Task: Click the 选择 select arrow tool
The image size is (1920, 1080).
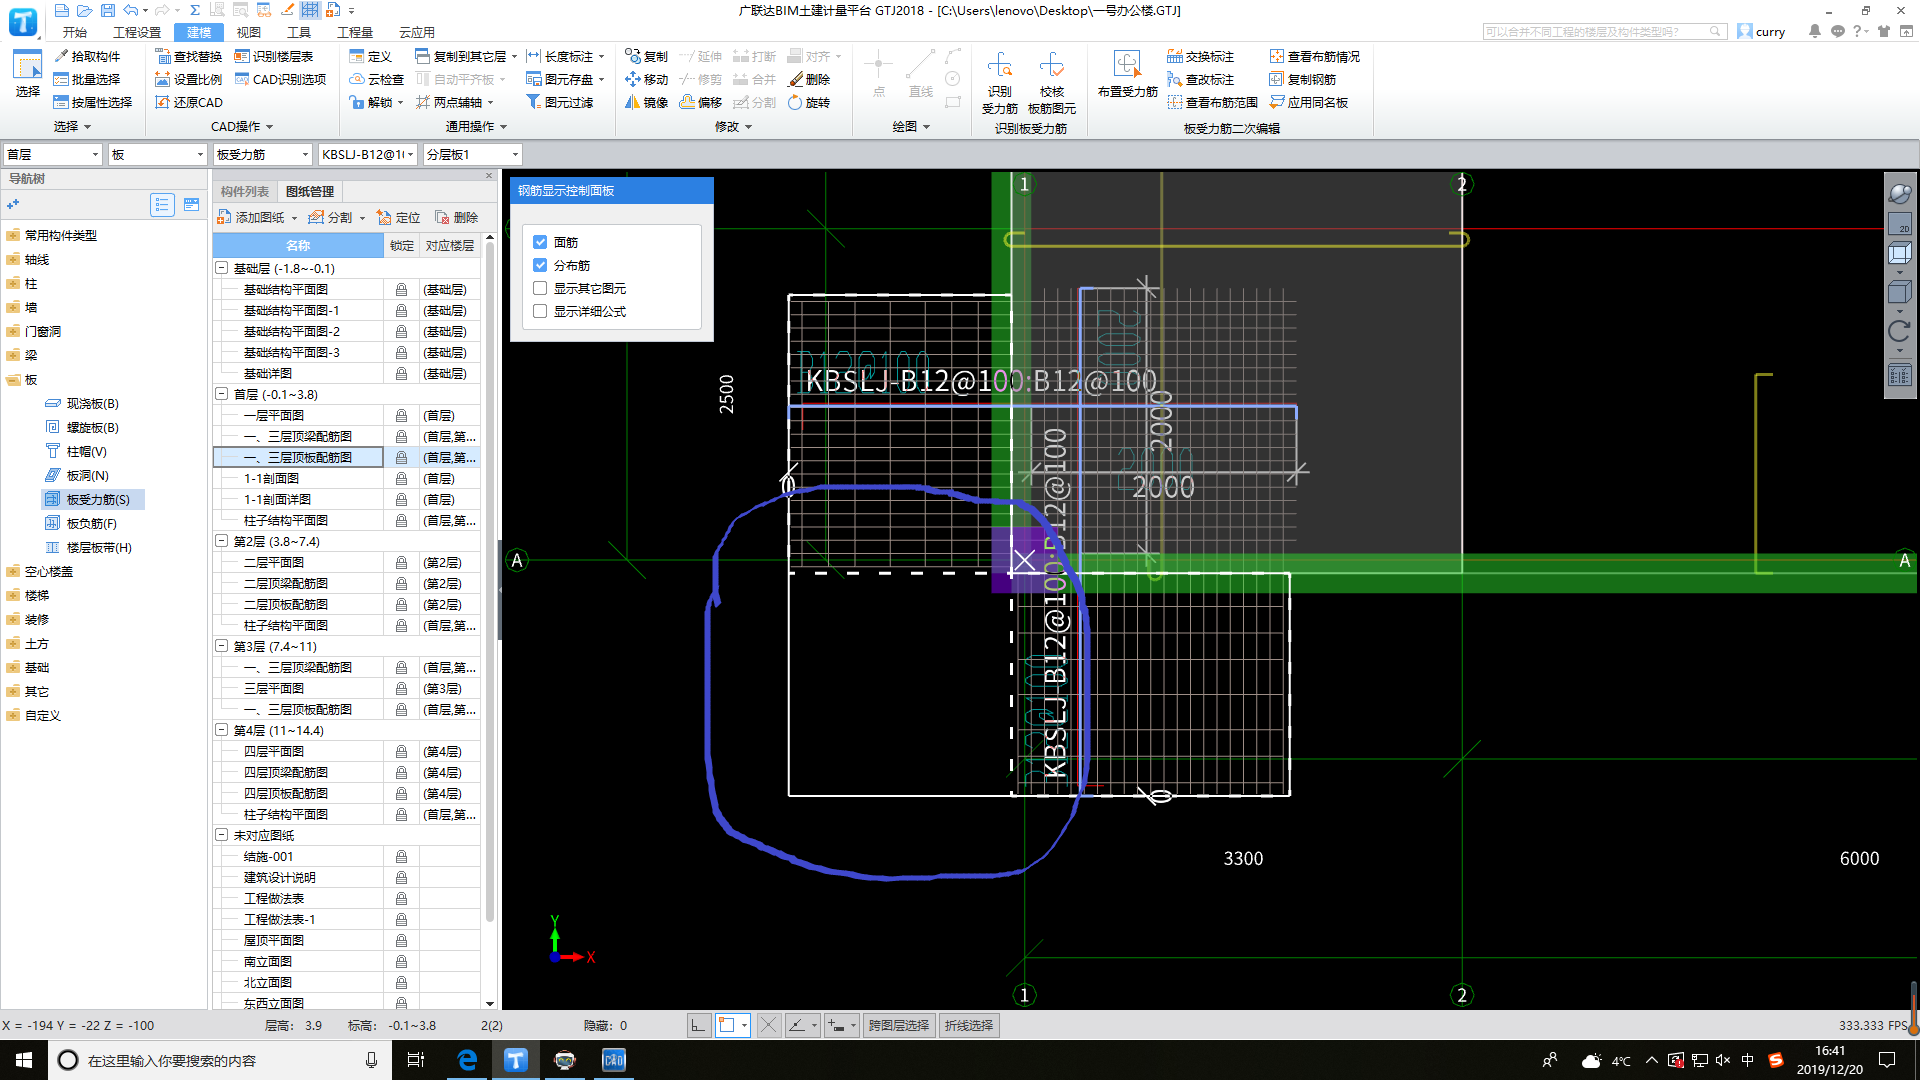Action: pos(27,74)
